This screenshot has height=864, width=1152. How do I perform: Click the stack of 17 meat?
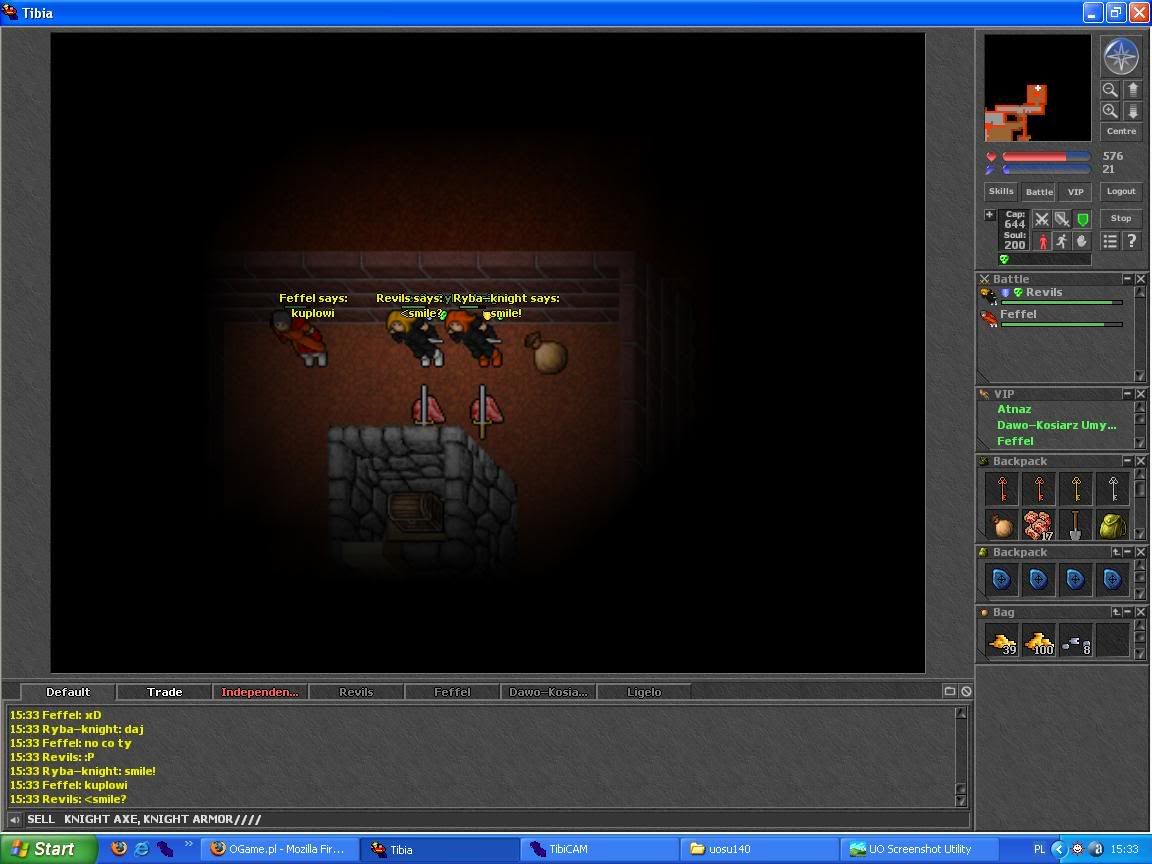(x=1039, y=525)
